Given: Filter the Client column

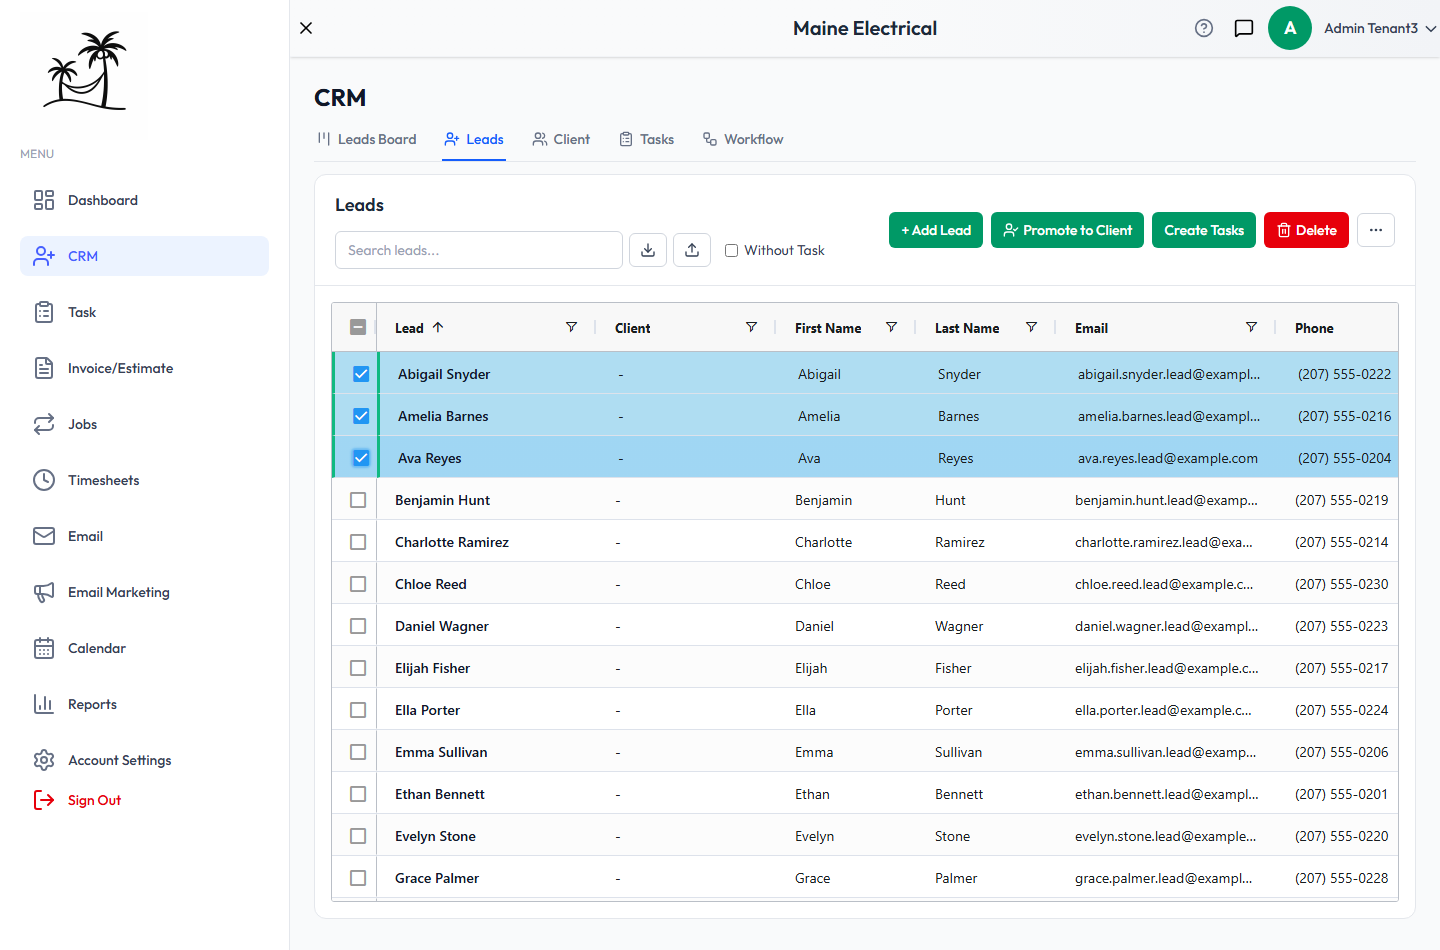Looking at the screenshot, I should (751, 327).
